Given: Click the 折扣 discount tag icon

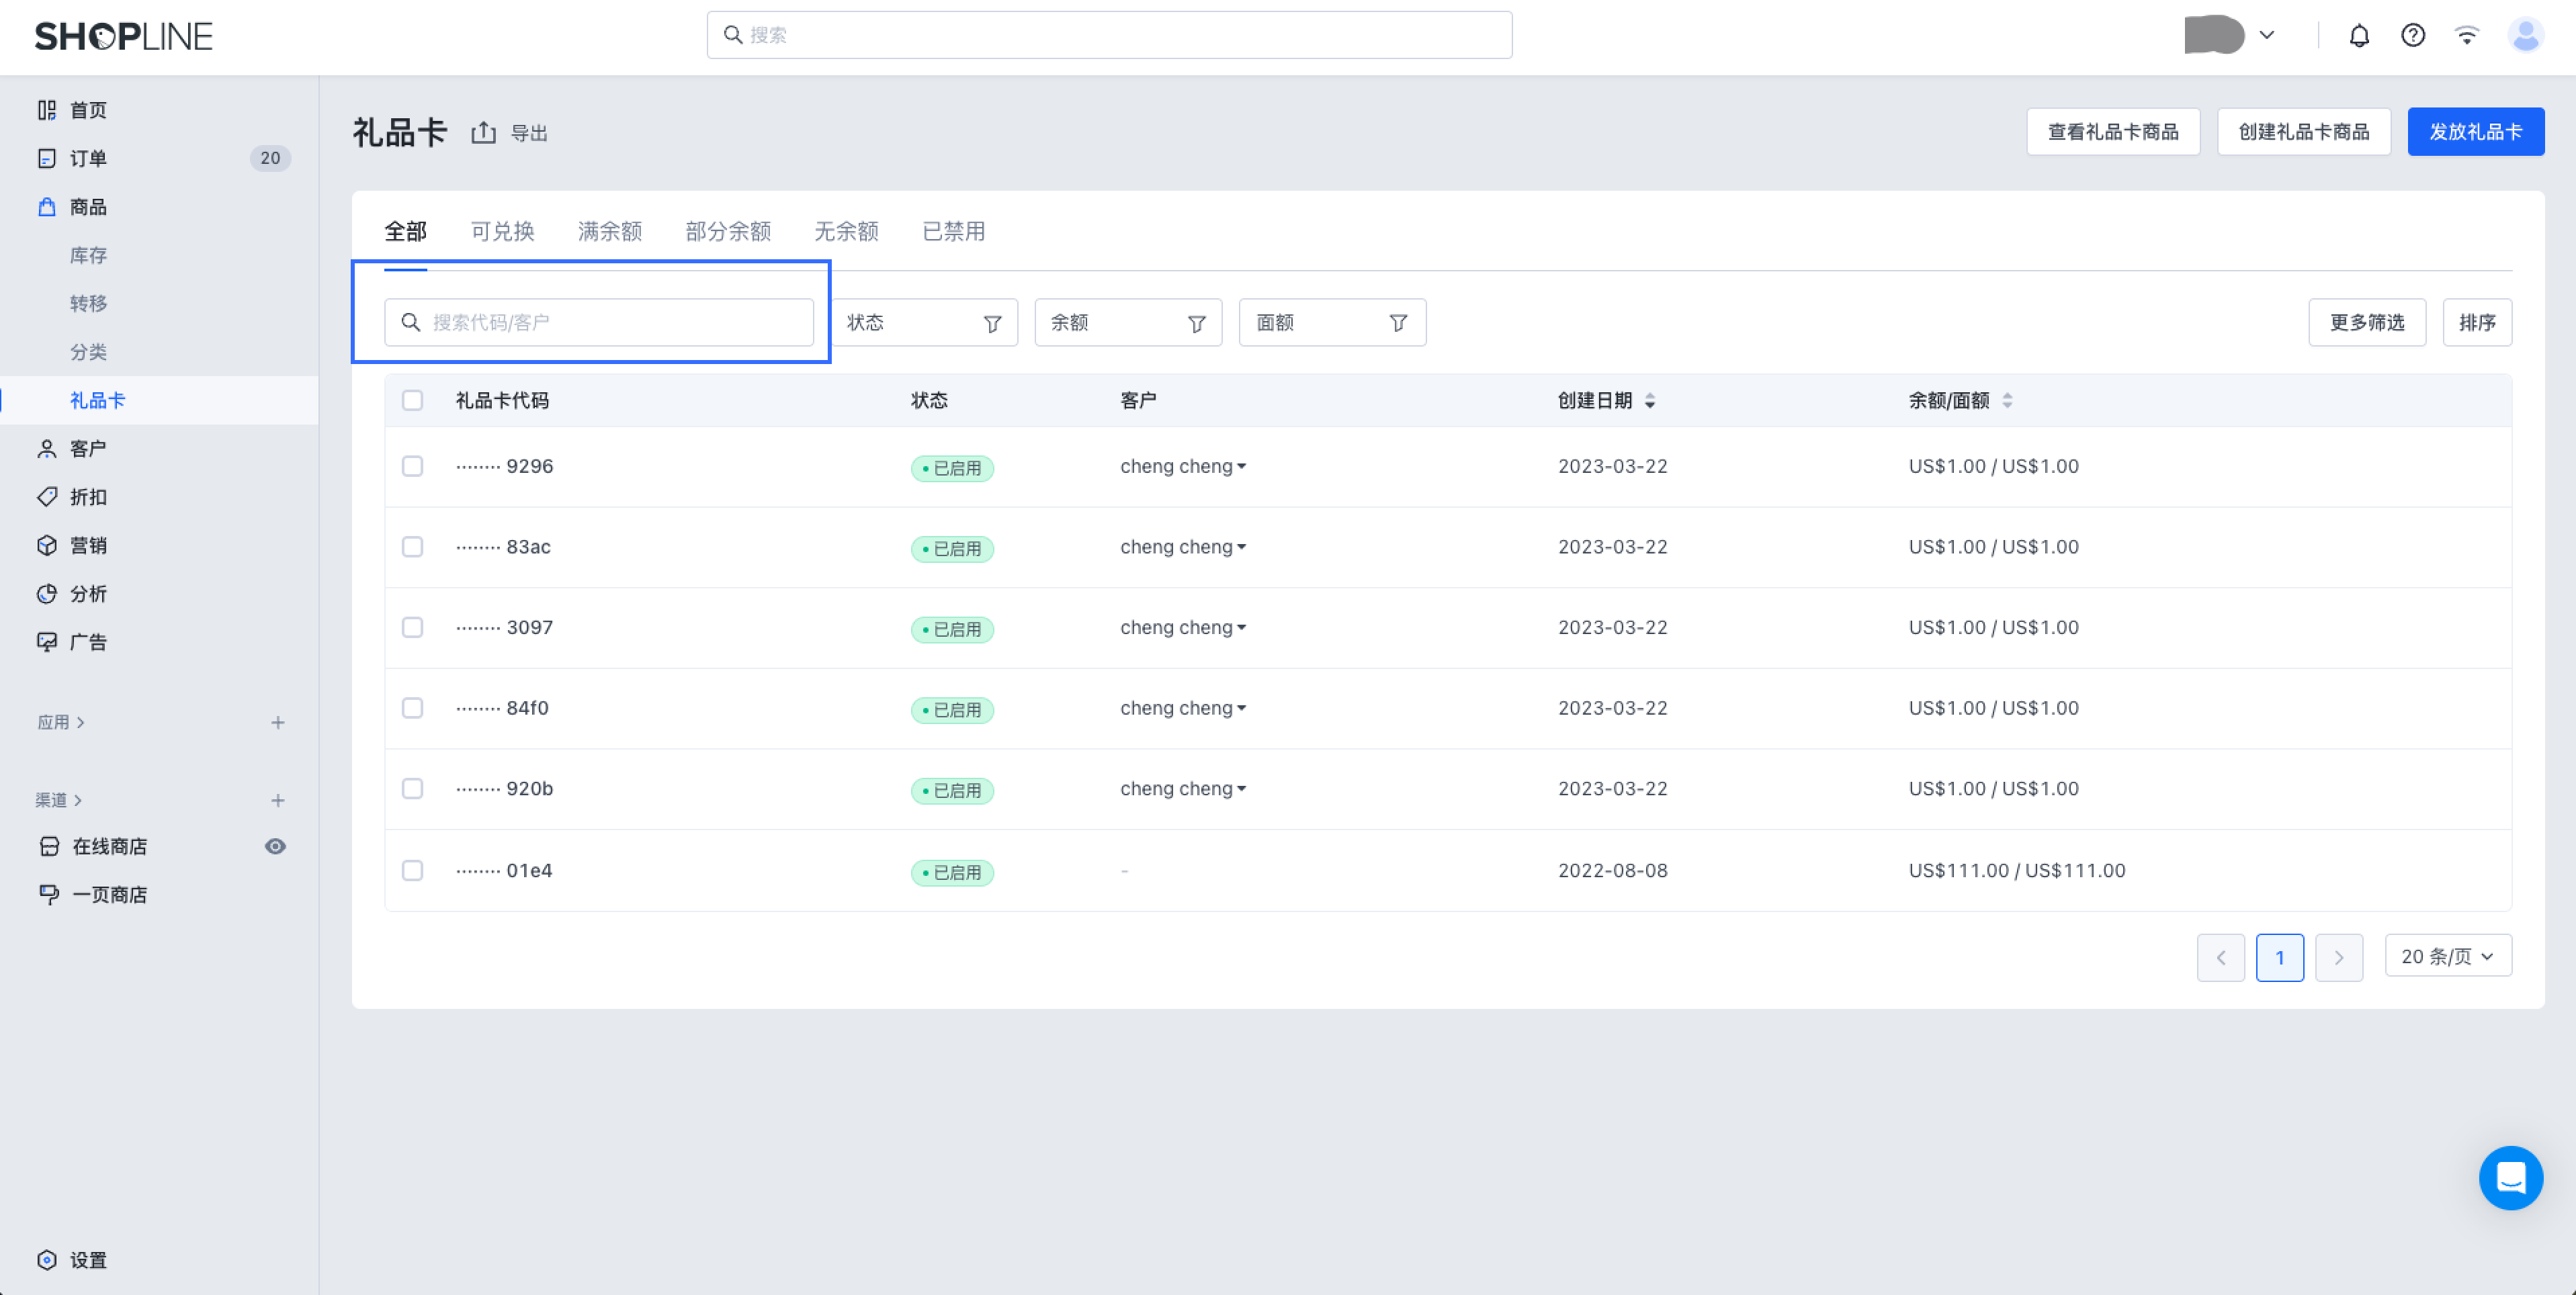Looking at the screenshot, I should click(47, 497).
